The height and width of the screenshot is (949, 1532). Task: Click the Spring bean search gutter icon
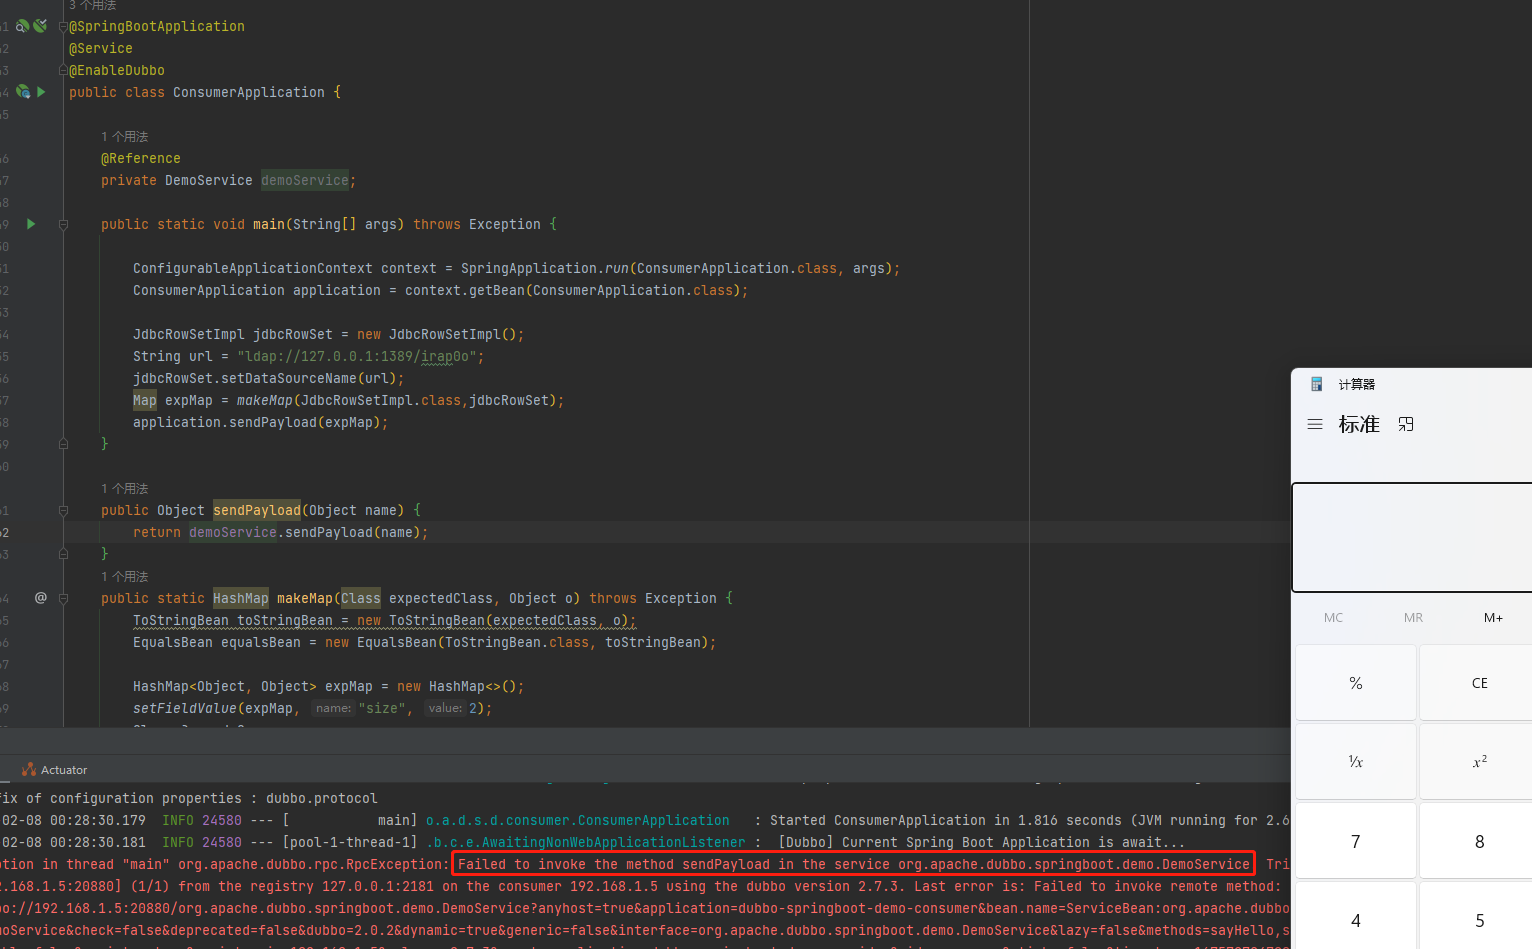[x=22, y=26]
